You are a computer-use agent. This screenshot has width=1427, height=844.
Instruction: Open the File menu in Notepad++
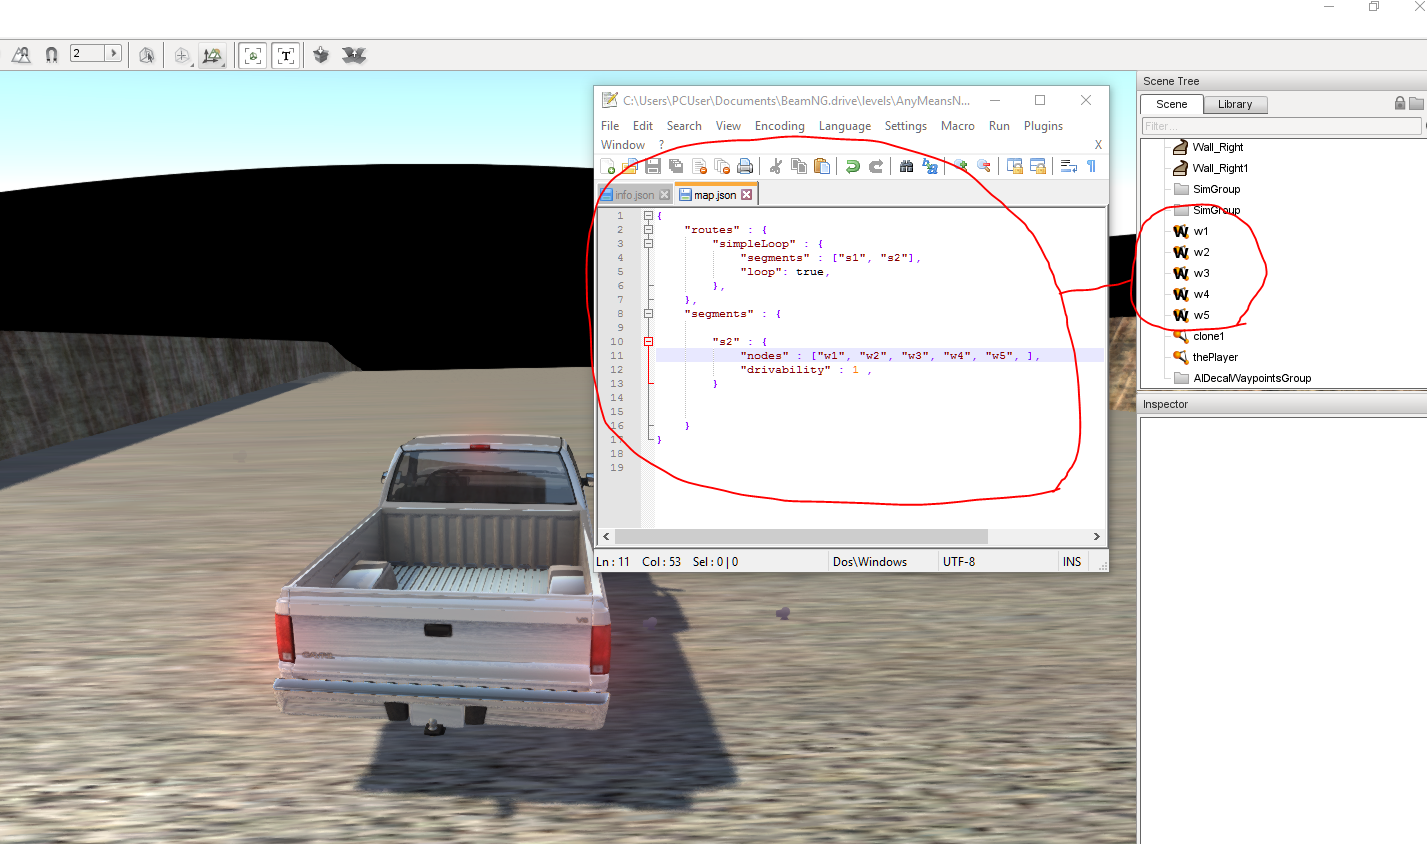click(x=610, y=126)
